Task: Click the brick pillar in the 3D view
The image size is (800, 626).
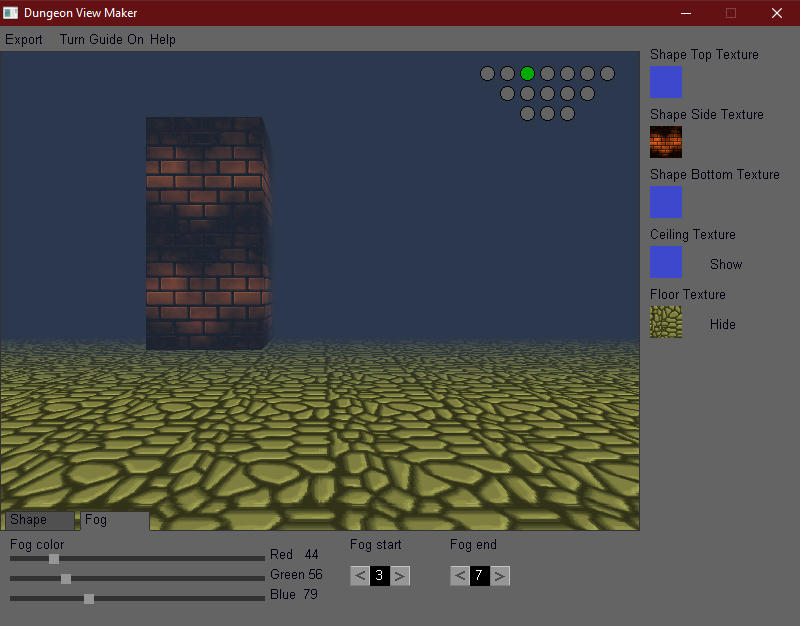Action: (208, 233)
